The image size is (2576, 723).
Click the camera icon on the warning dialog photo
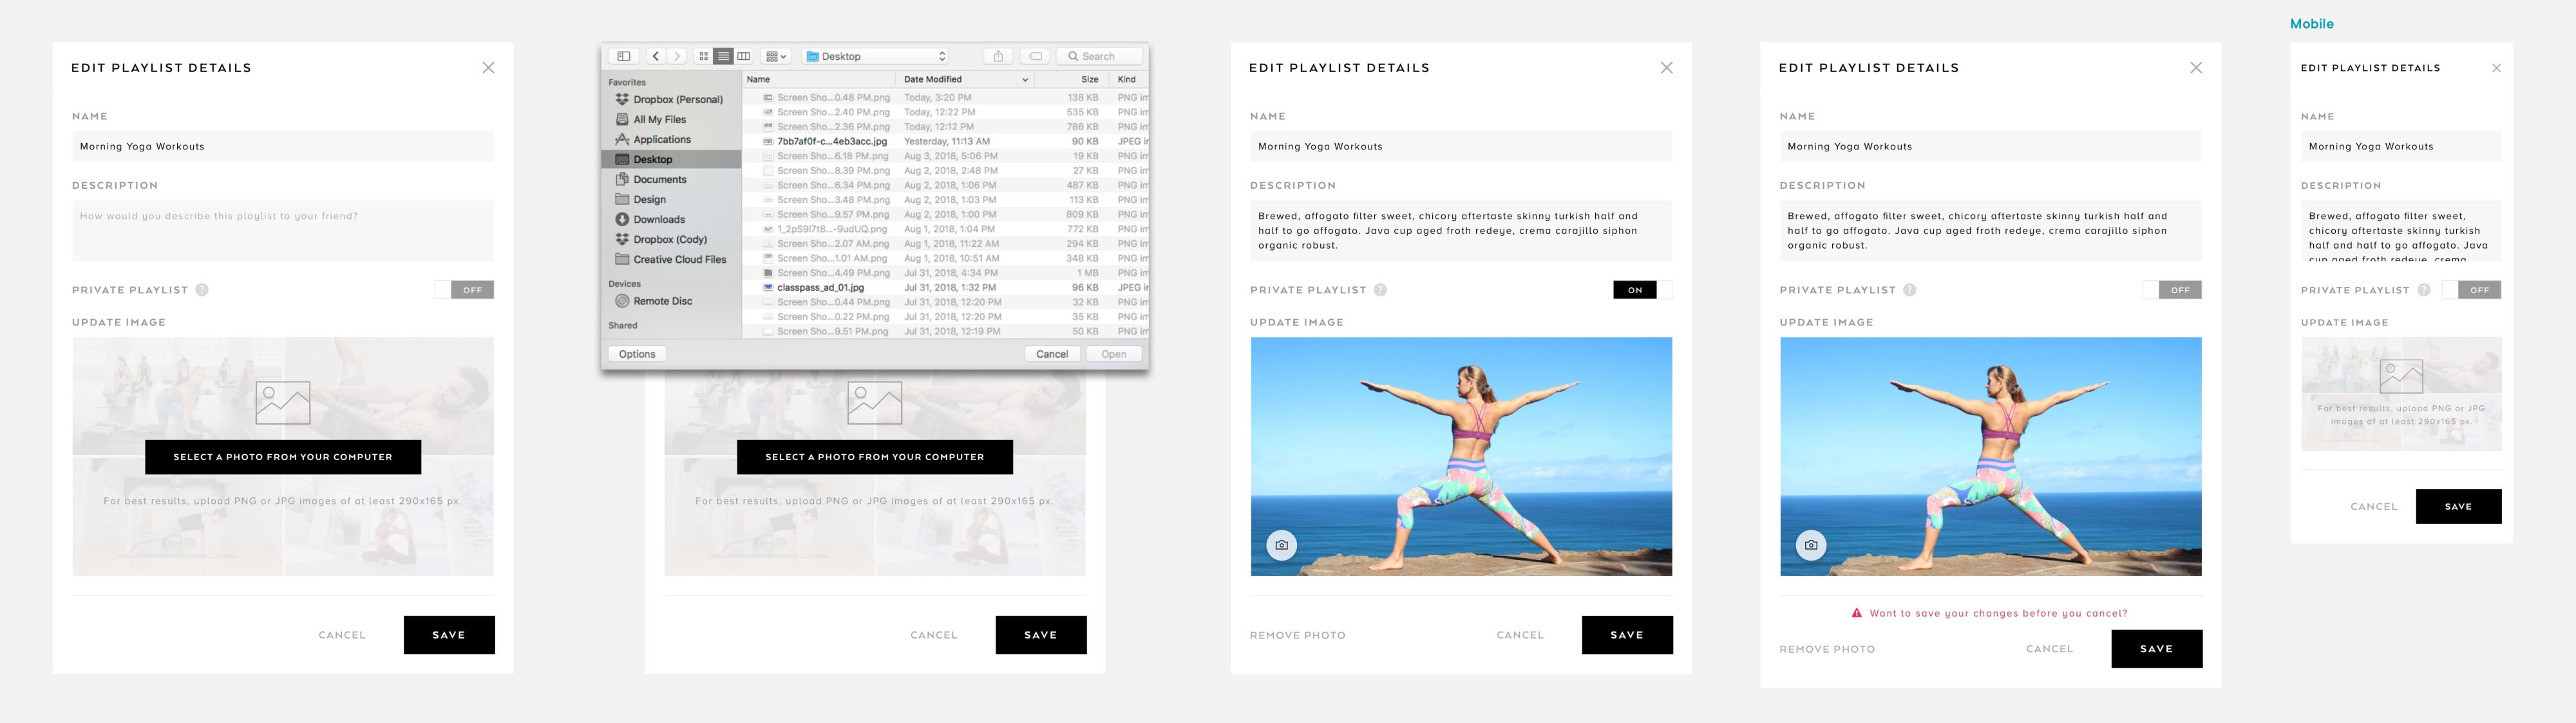point(1811,545)
